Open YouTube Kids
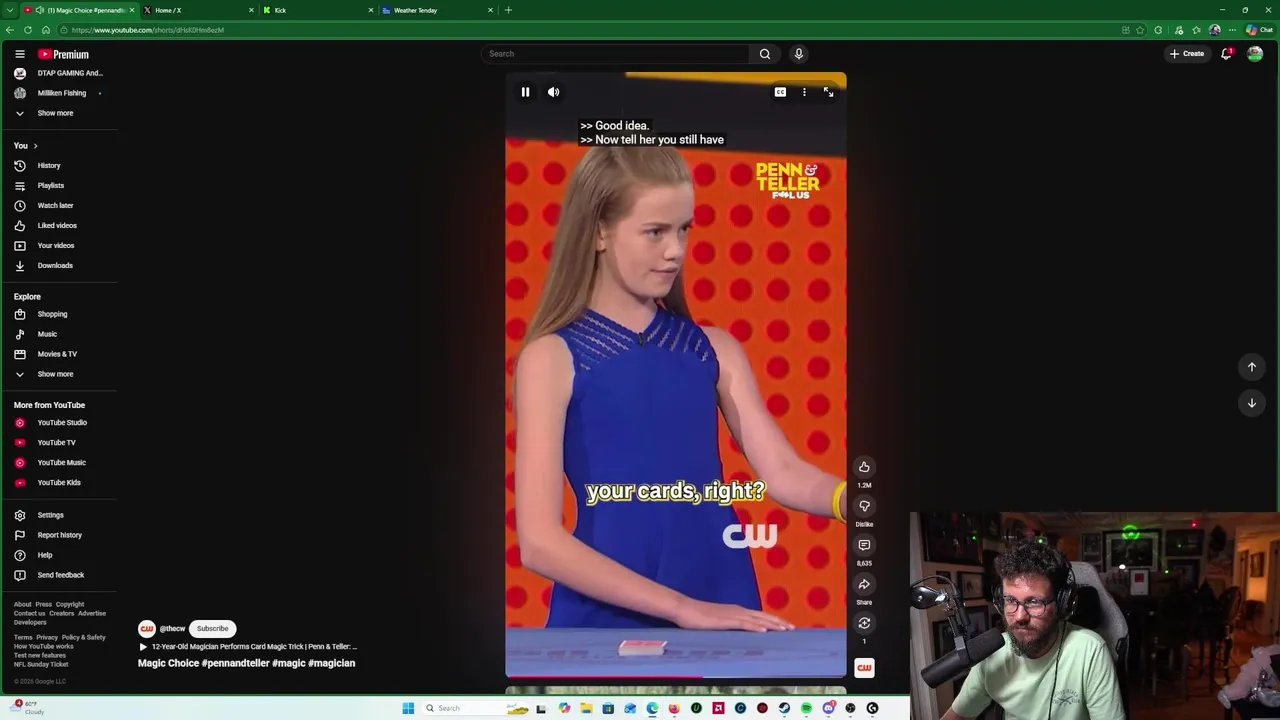The height and width of the screenshot is (720, 1280). [x=59, y=483]
